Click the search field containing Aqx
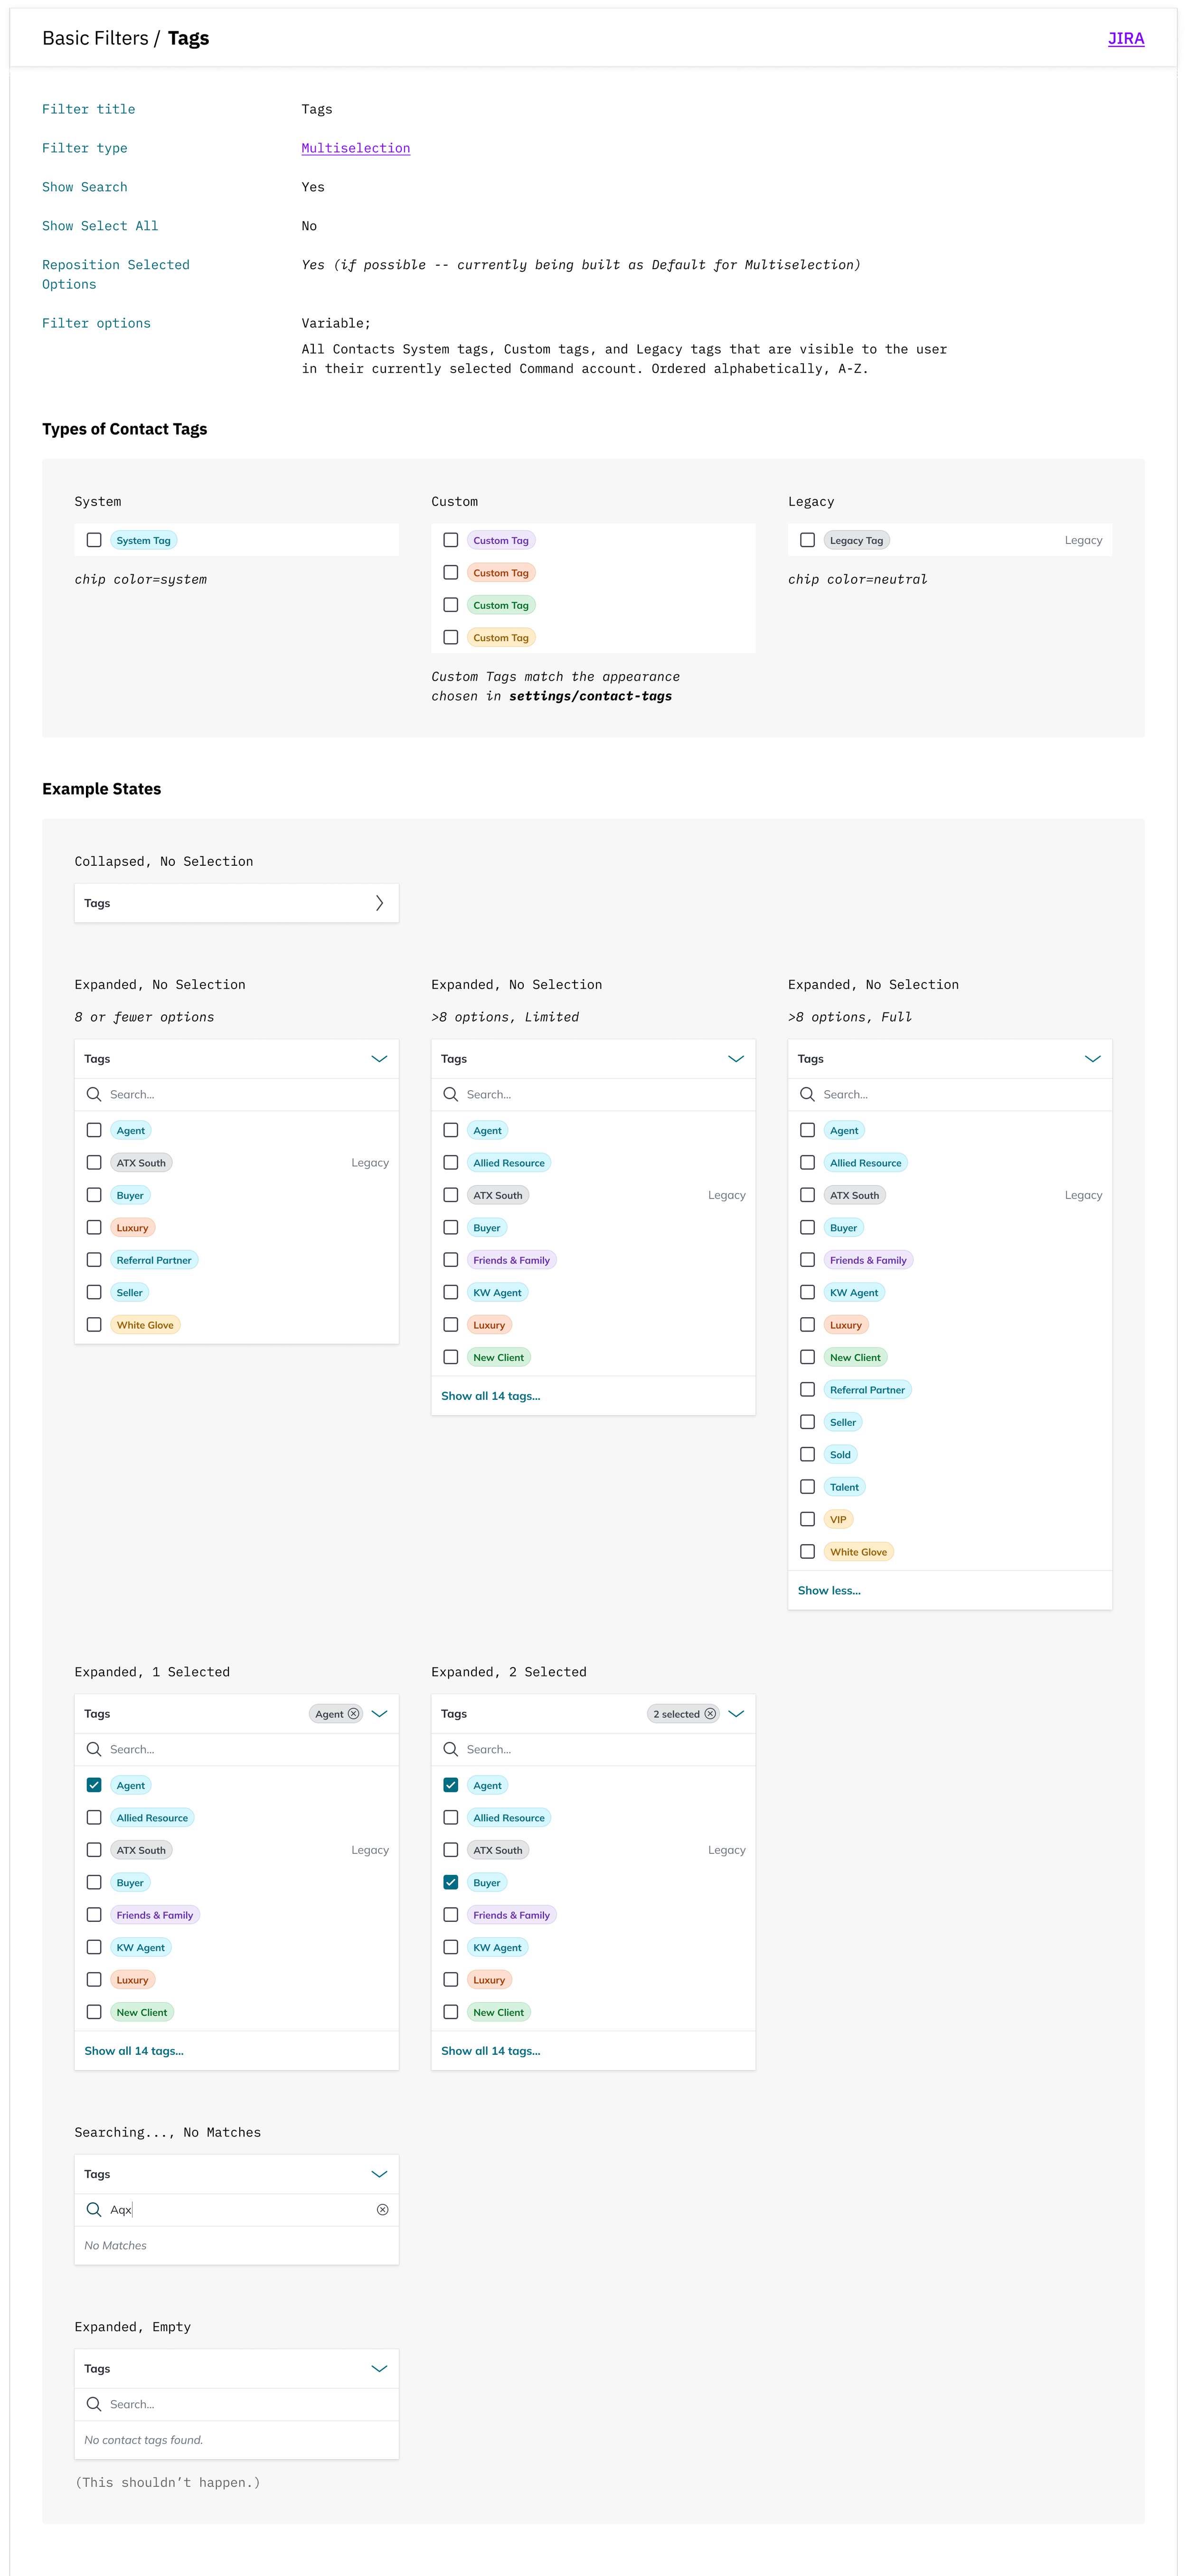 tap(236, 2209)
